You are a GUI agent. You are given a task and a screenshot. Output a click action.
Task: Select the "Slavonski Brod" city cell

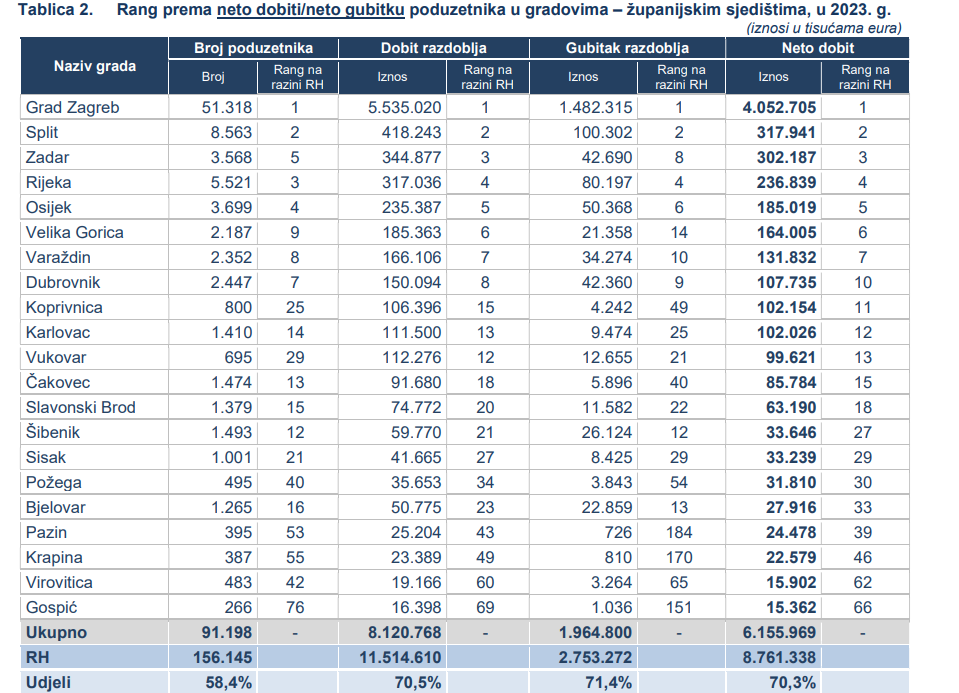click(80, 408)
